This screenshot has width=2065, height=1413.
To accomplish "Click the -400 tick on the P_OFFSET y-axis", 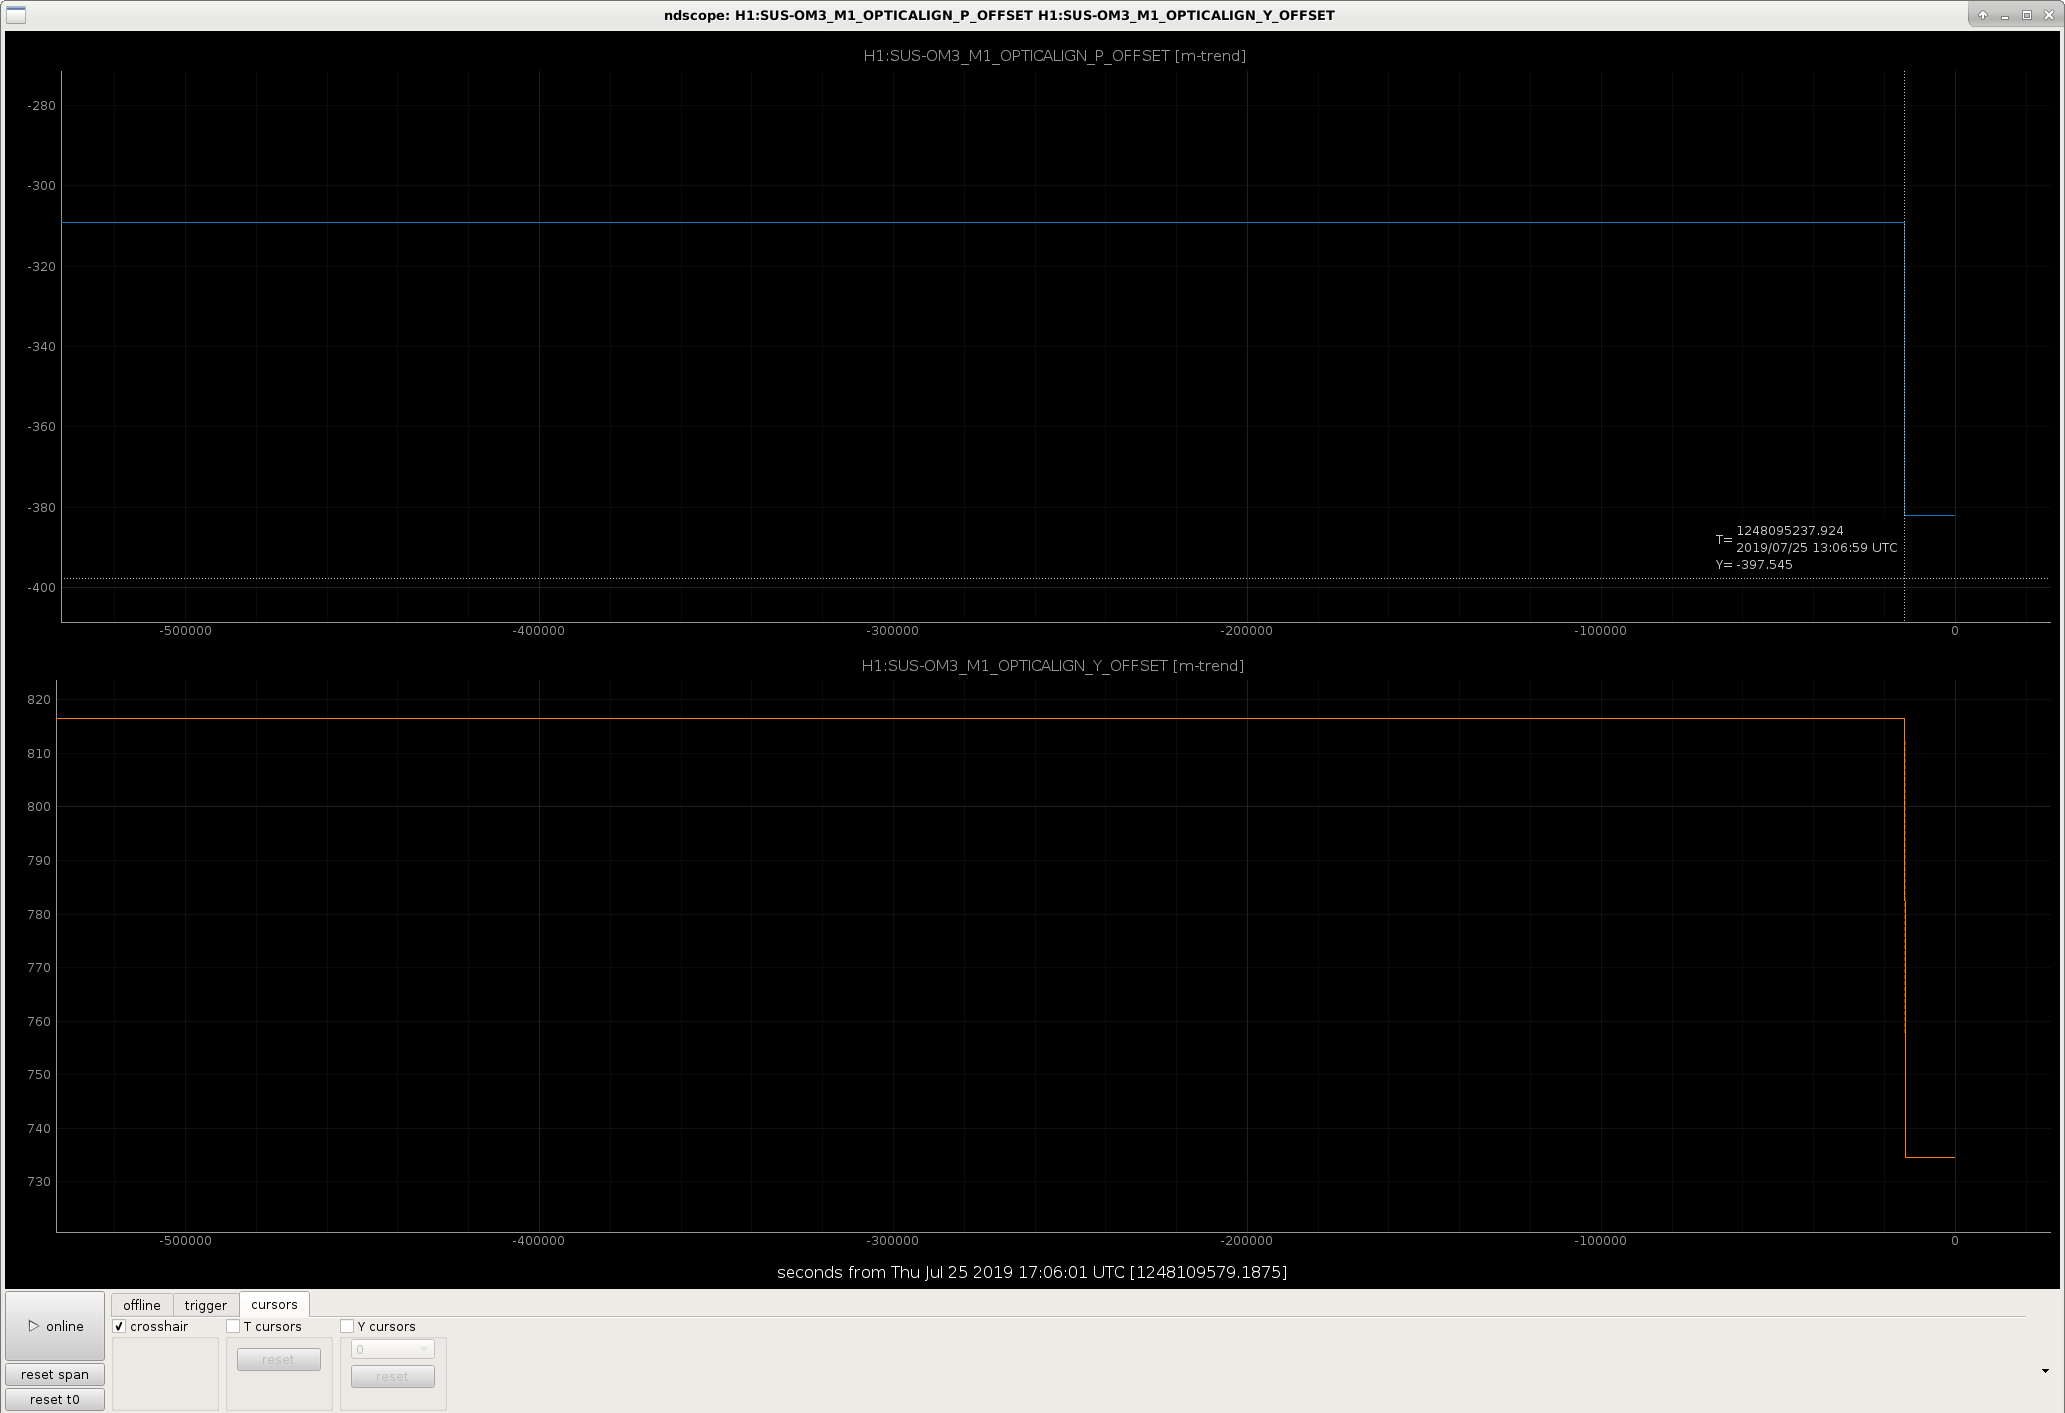I will pos(42,588).
